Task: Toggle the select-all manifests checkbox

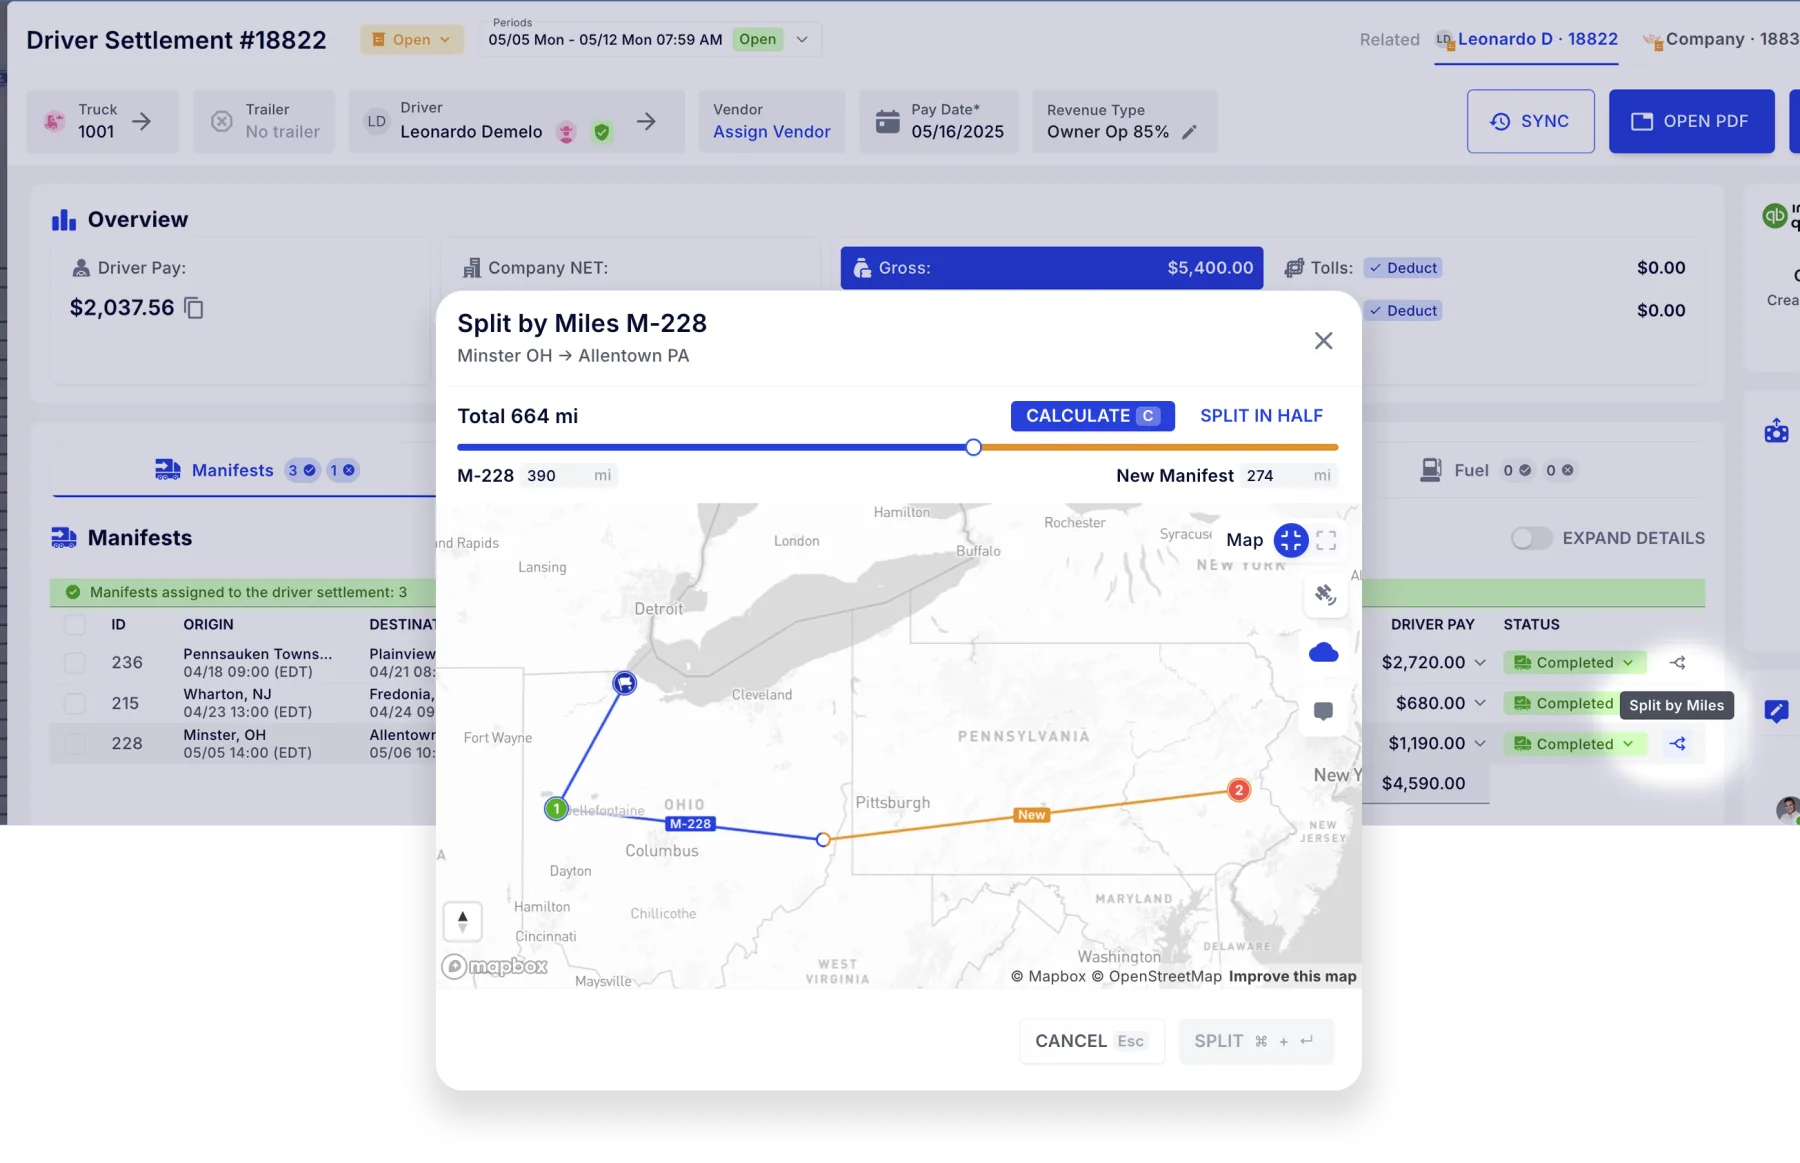Action: [x=74, y=624]
